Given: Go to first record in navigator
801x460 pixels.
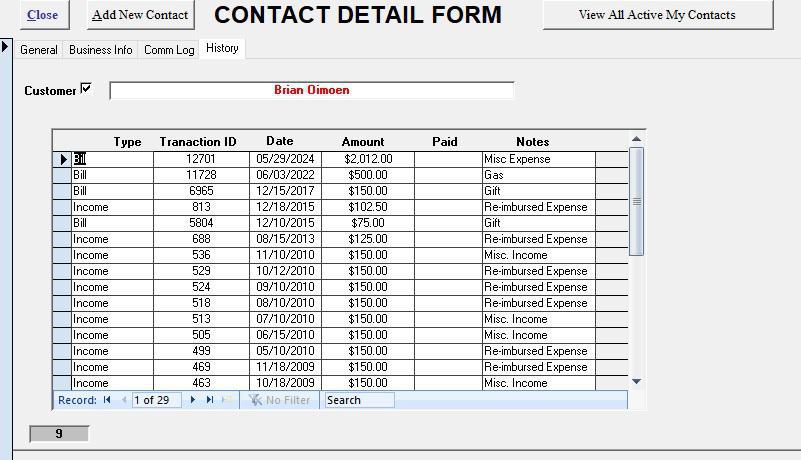Looking at the screenshot, I should click(107, 400).
